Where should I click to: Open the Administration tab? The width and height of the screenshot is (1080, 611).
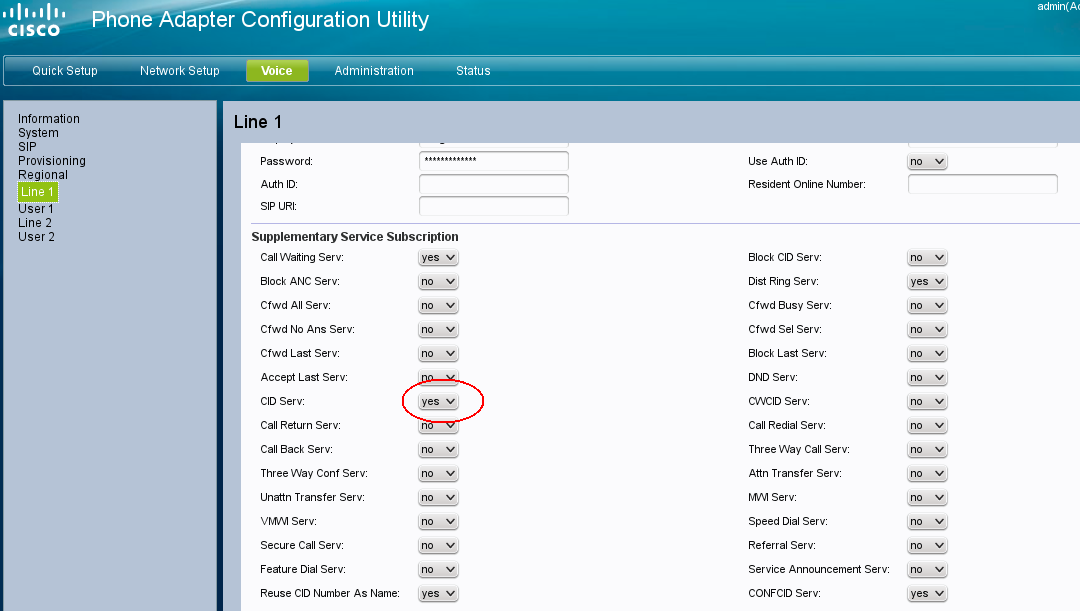[x=374, y=71]
